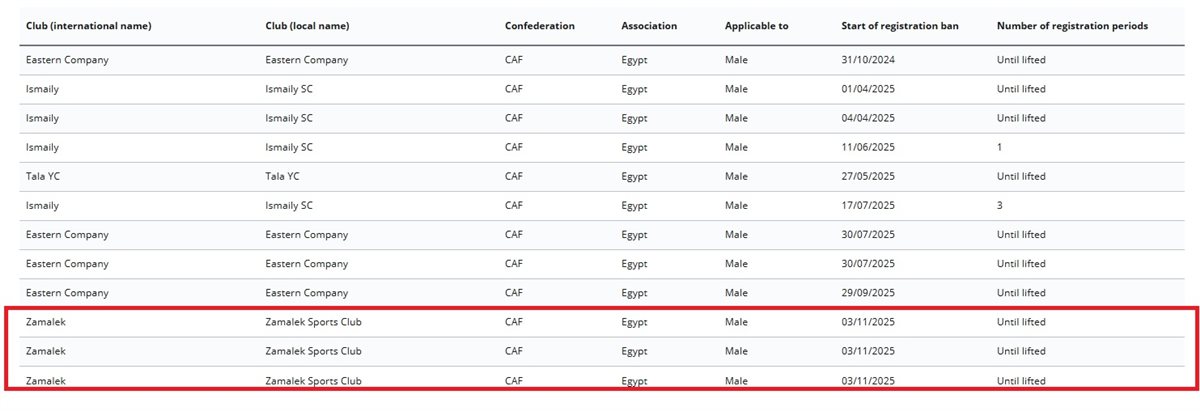
Task: Select the 11/06/2025 date cell
Action: click(868, 147)
